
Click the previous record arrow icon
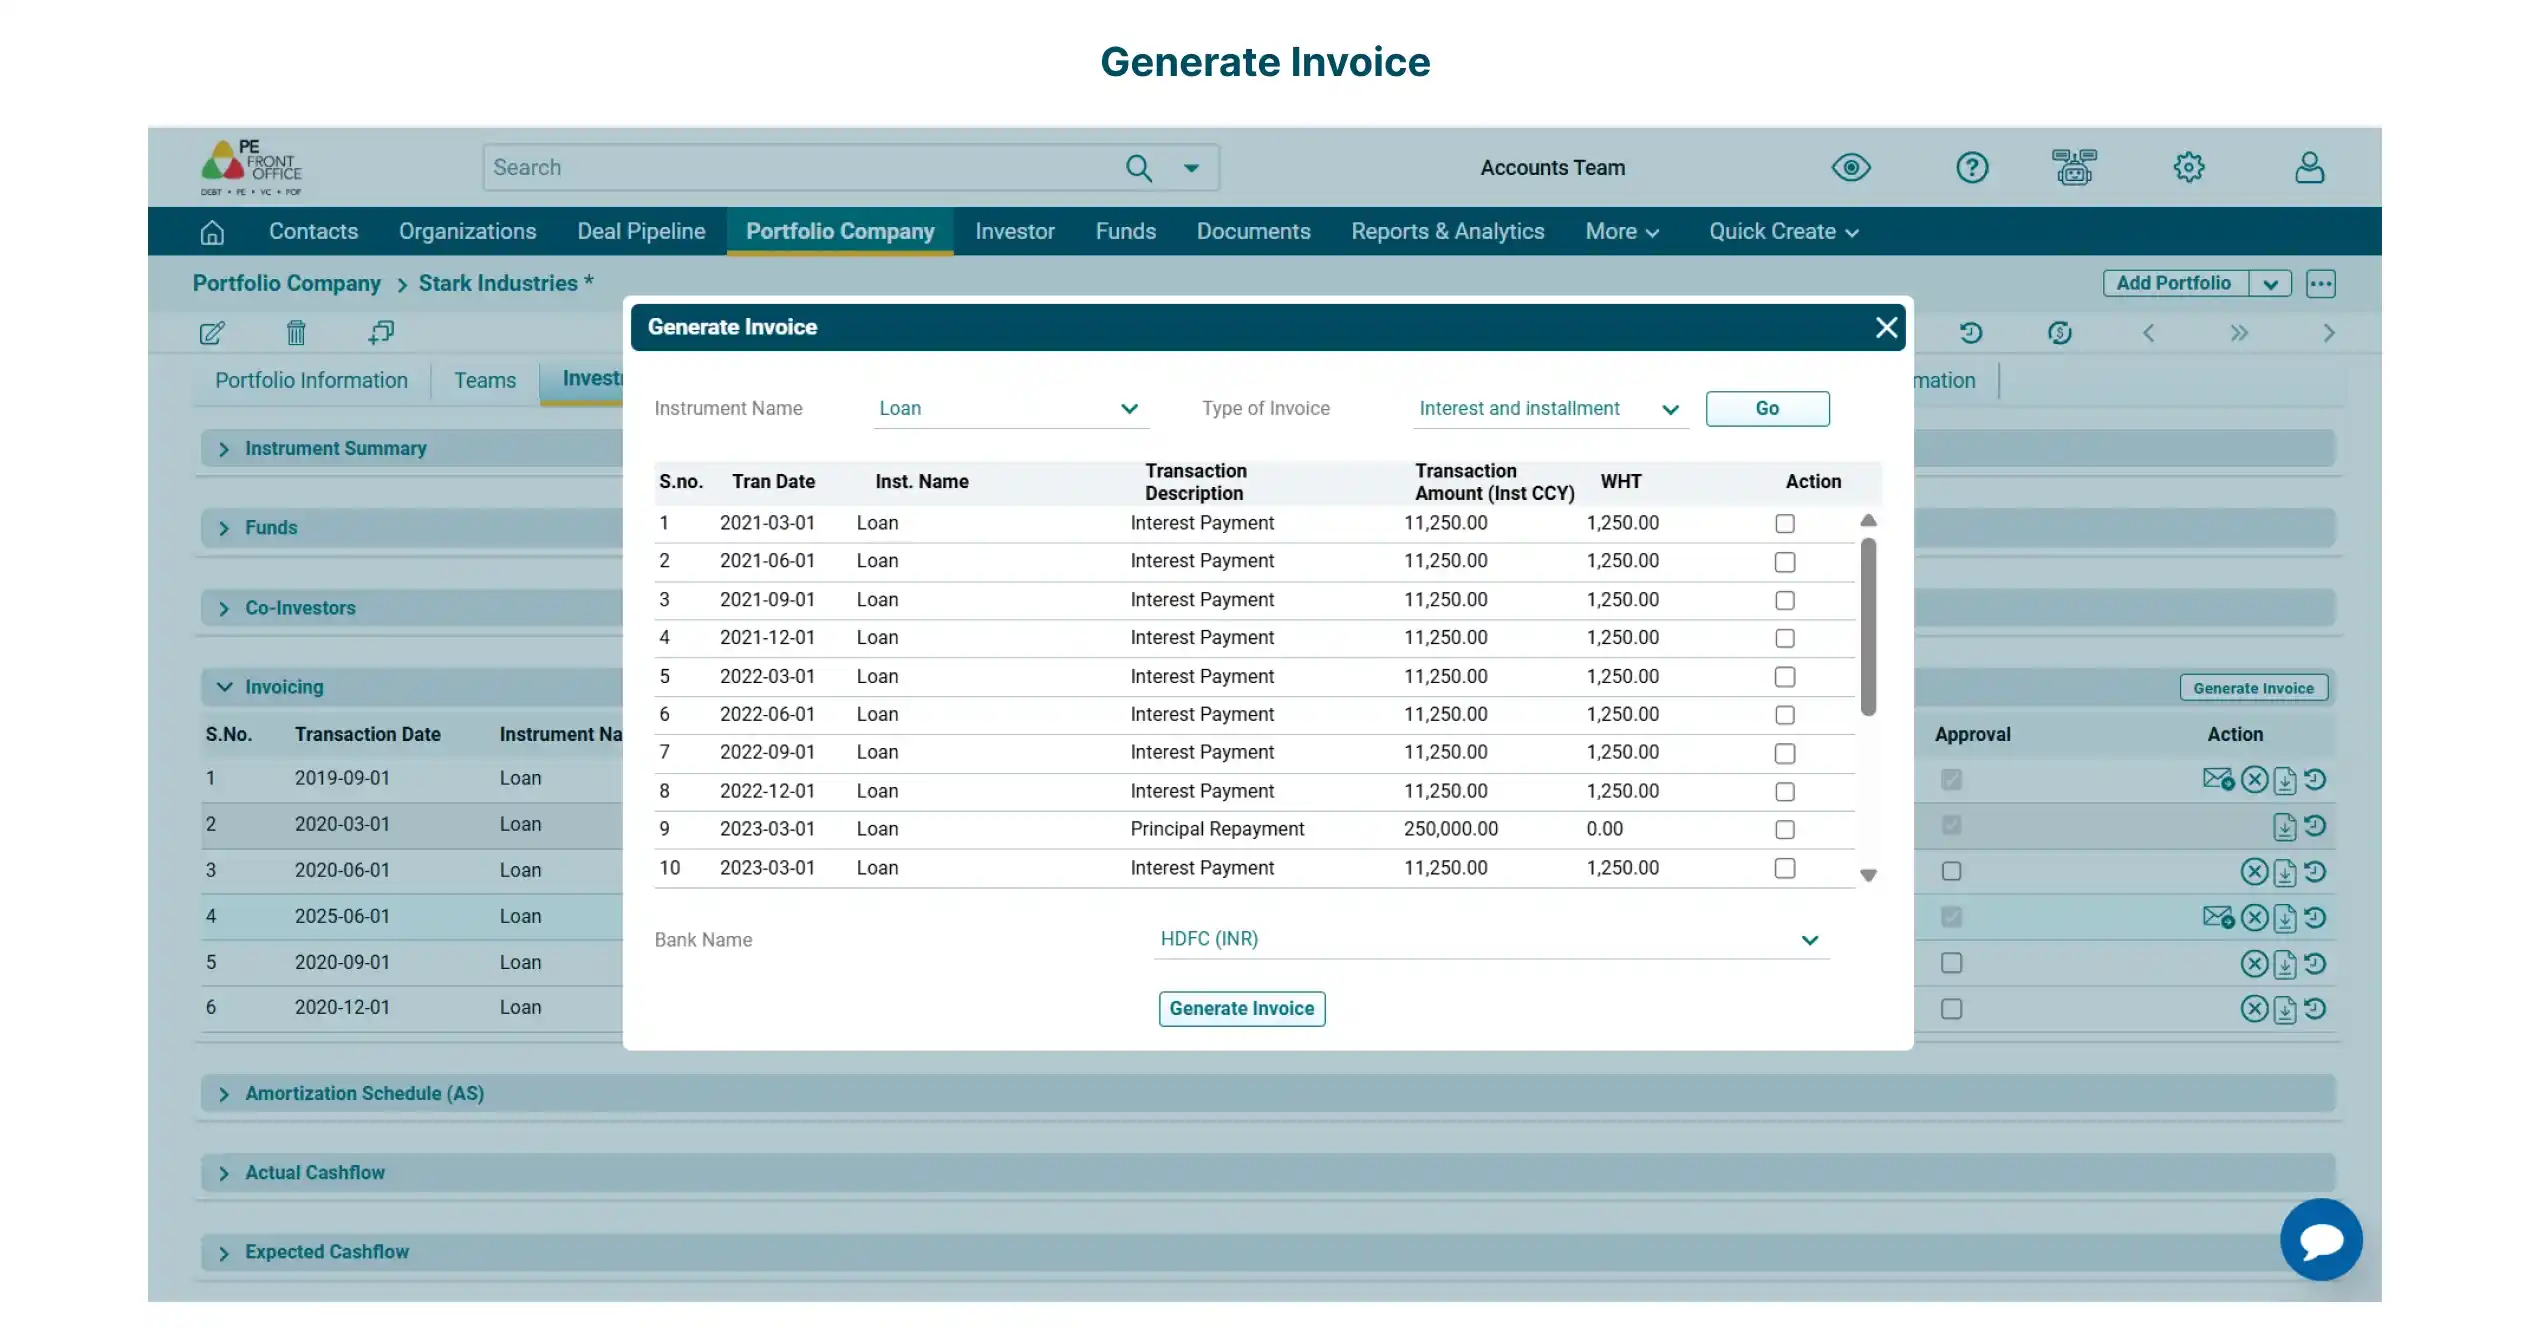pos(2148,333)
